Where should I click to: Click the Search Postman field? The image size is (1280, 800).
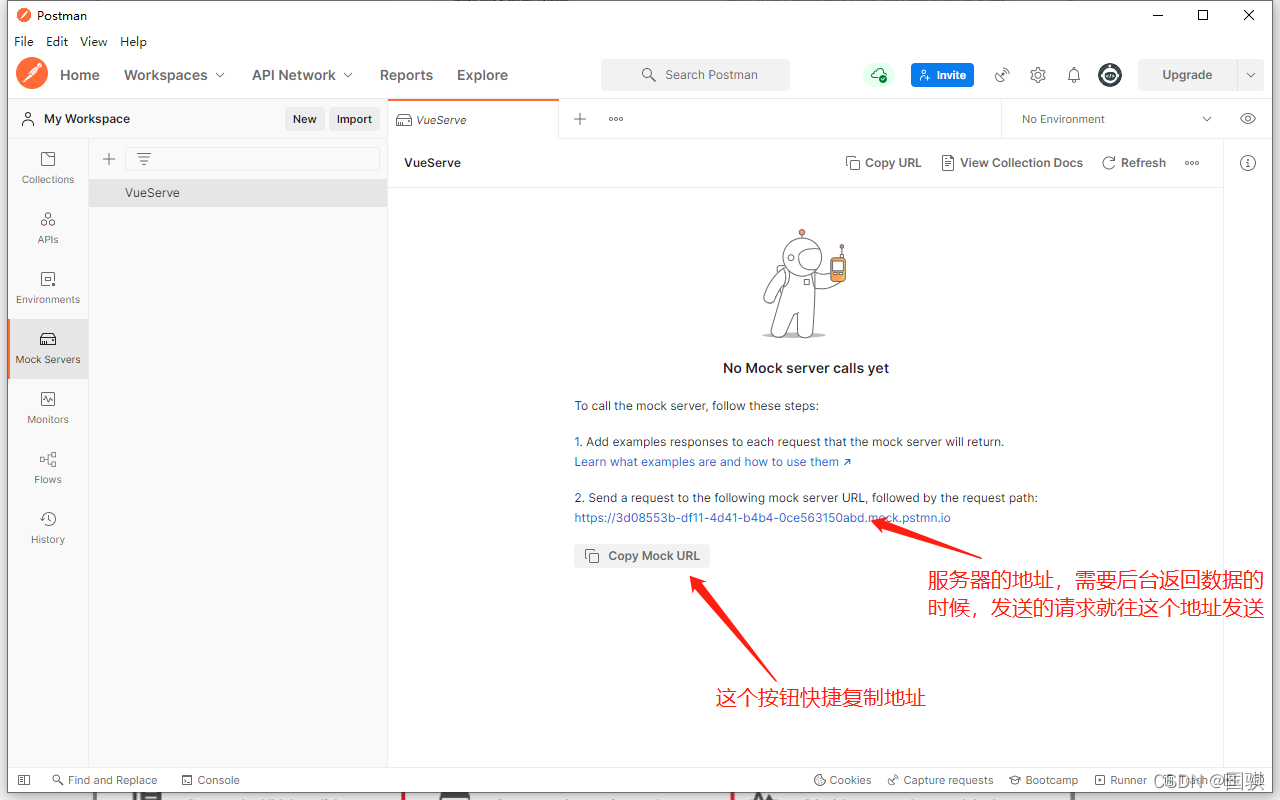pos(695,75)
